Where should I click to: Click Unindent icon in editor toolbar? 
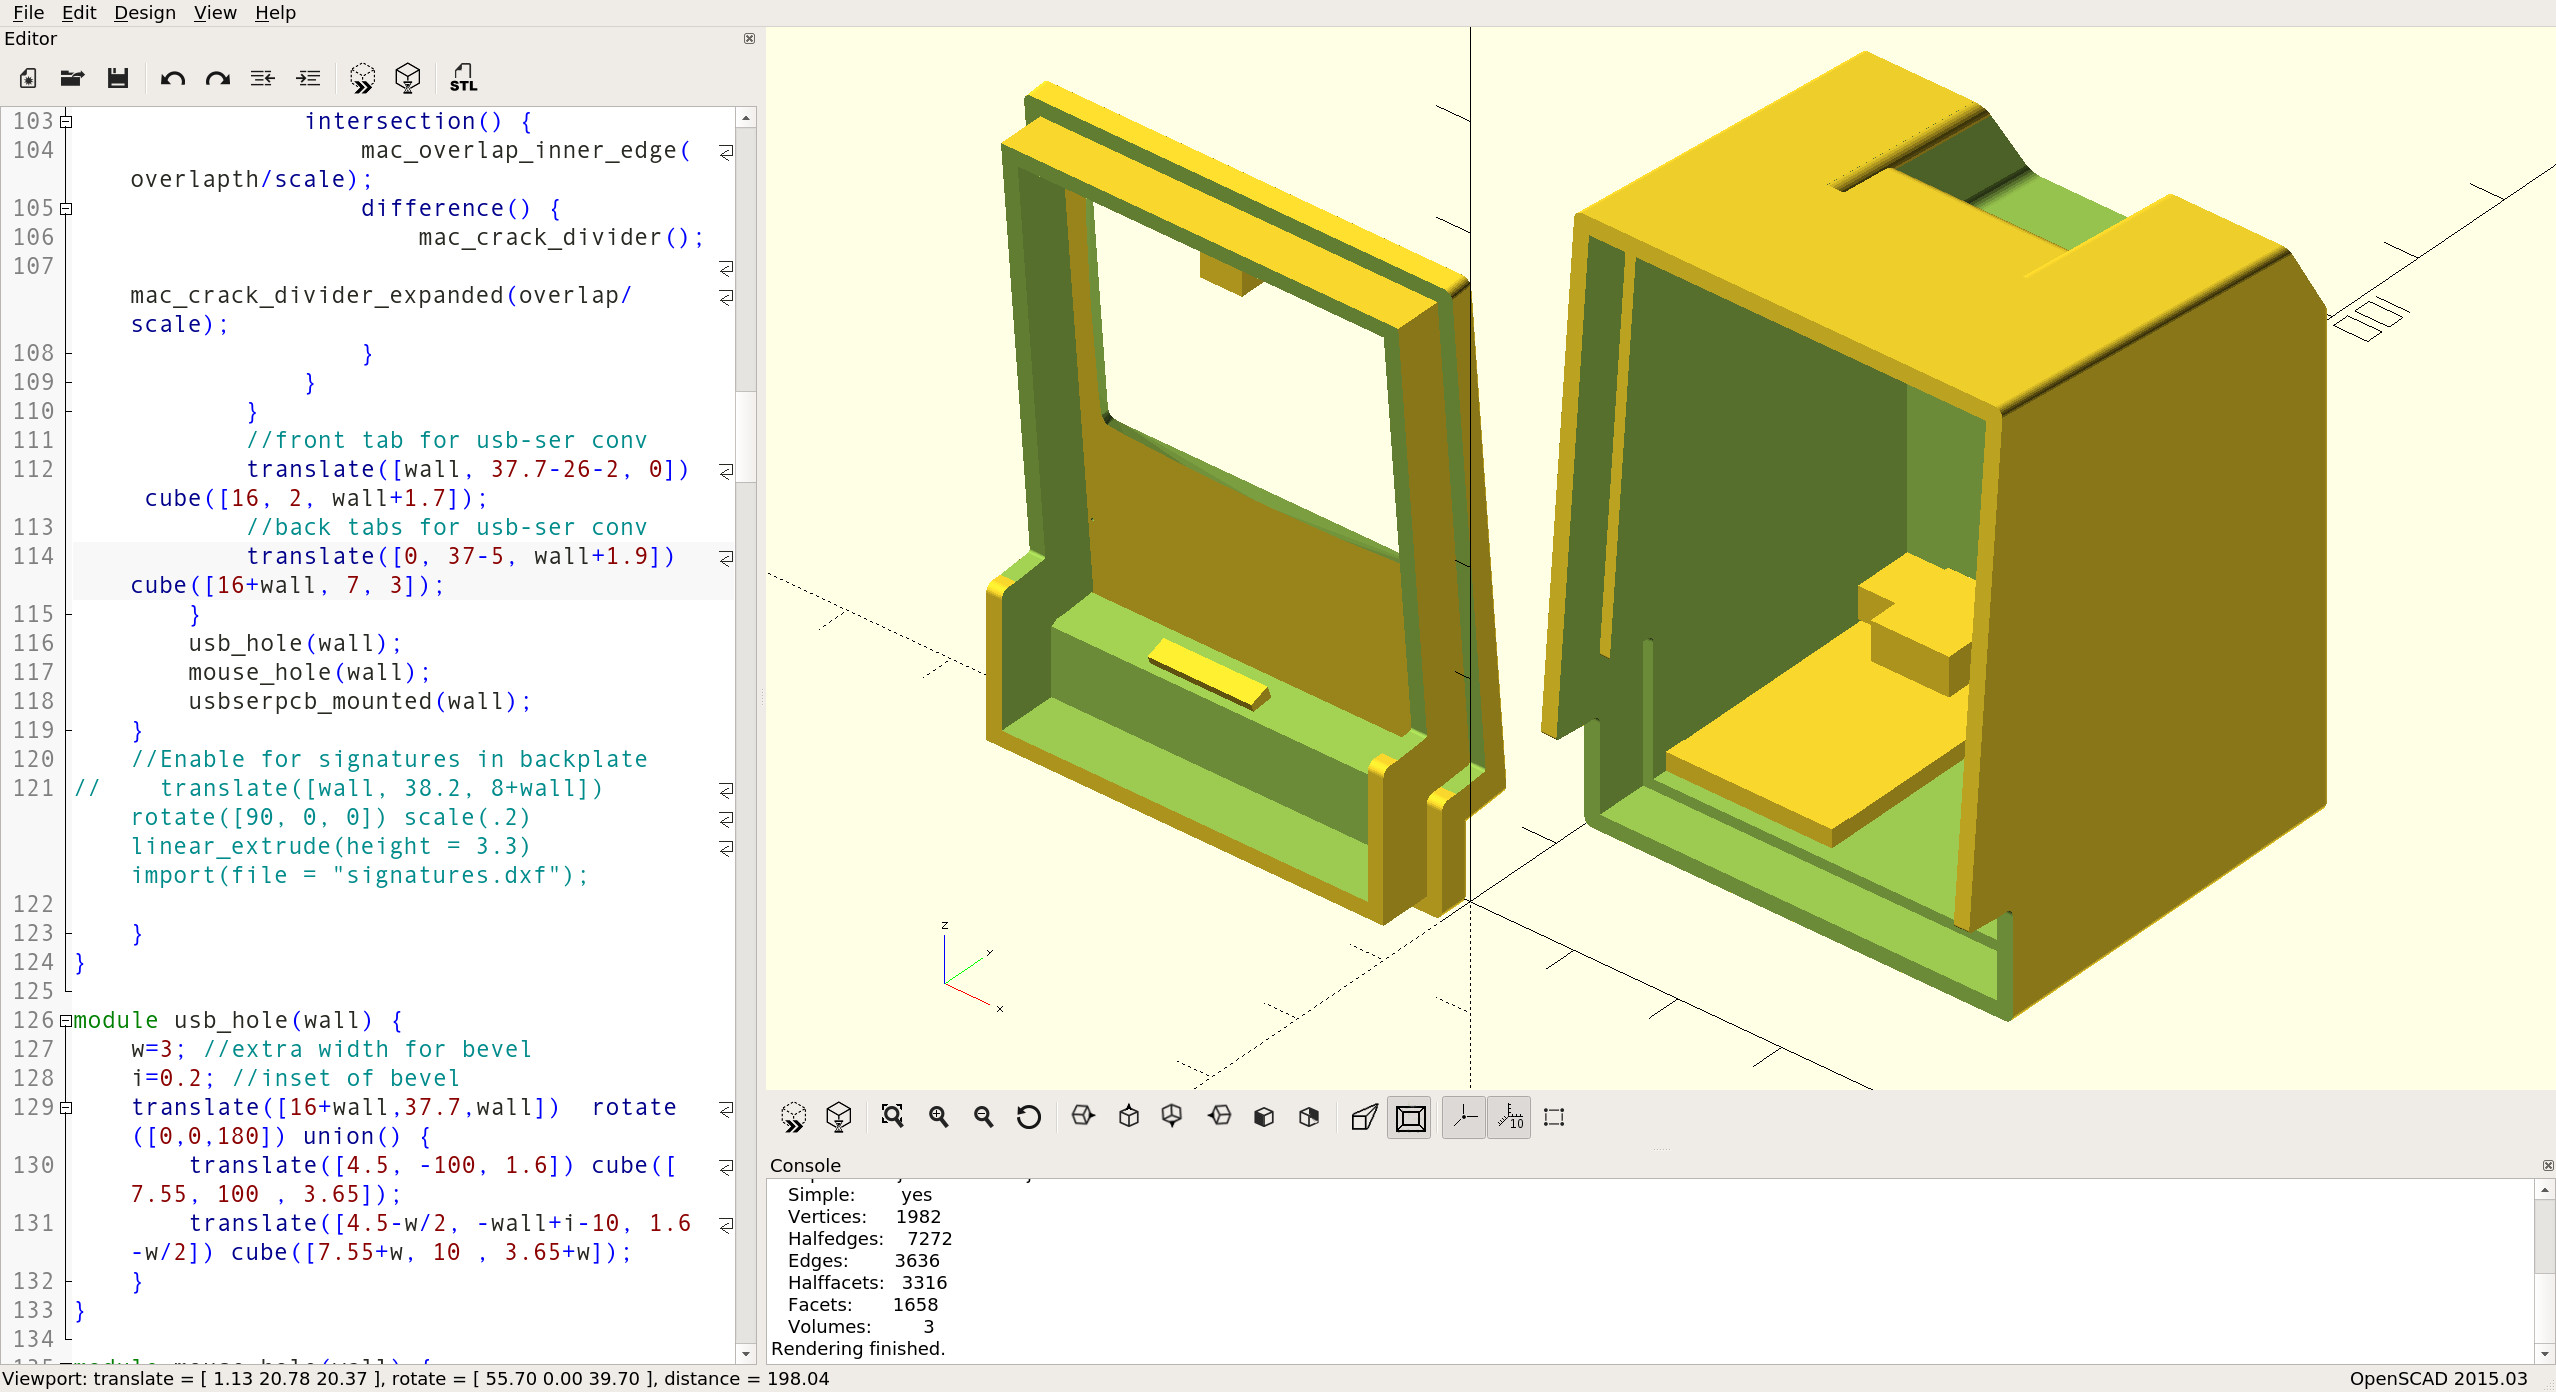click(262, 78)
